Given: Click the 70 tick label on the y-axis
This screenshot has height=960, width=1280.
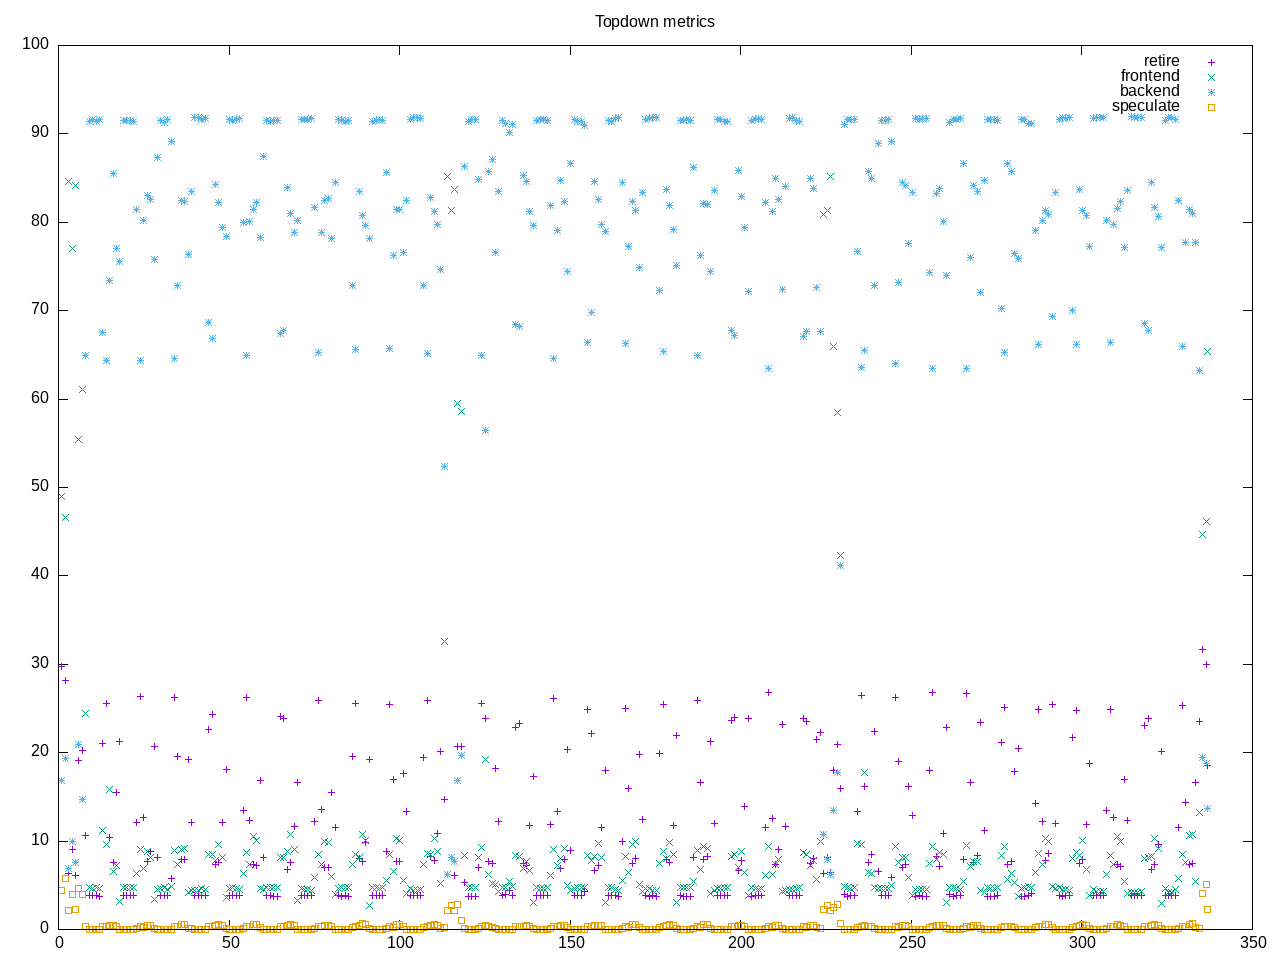Looking at the screenshot, I should coord(39,310).
